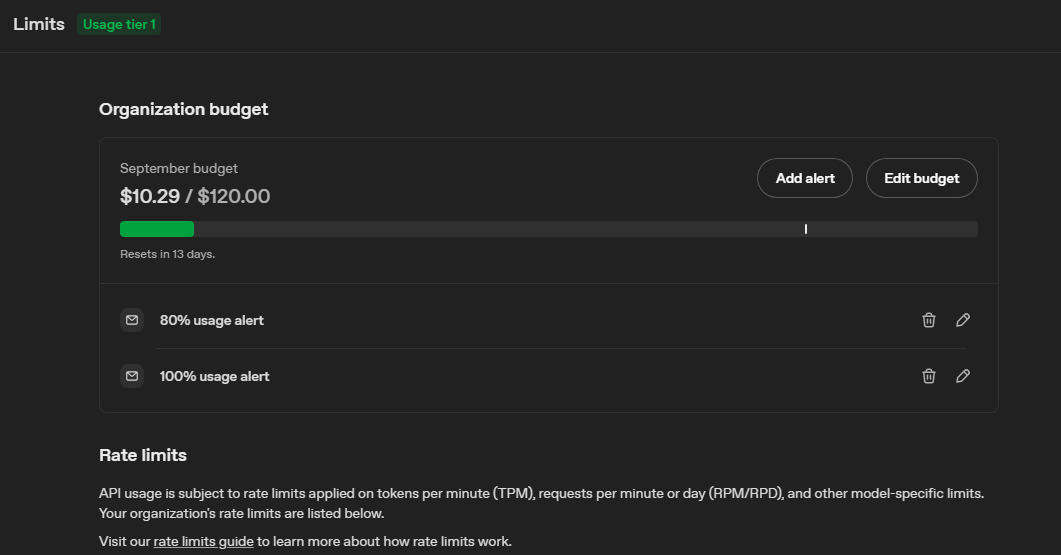Click the Organization budget heading
Image resolution: width=1061 pixels, height=555 pixels.
[183, 109]
